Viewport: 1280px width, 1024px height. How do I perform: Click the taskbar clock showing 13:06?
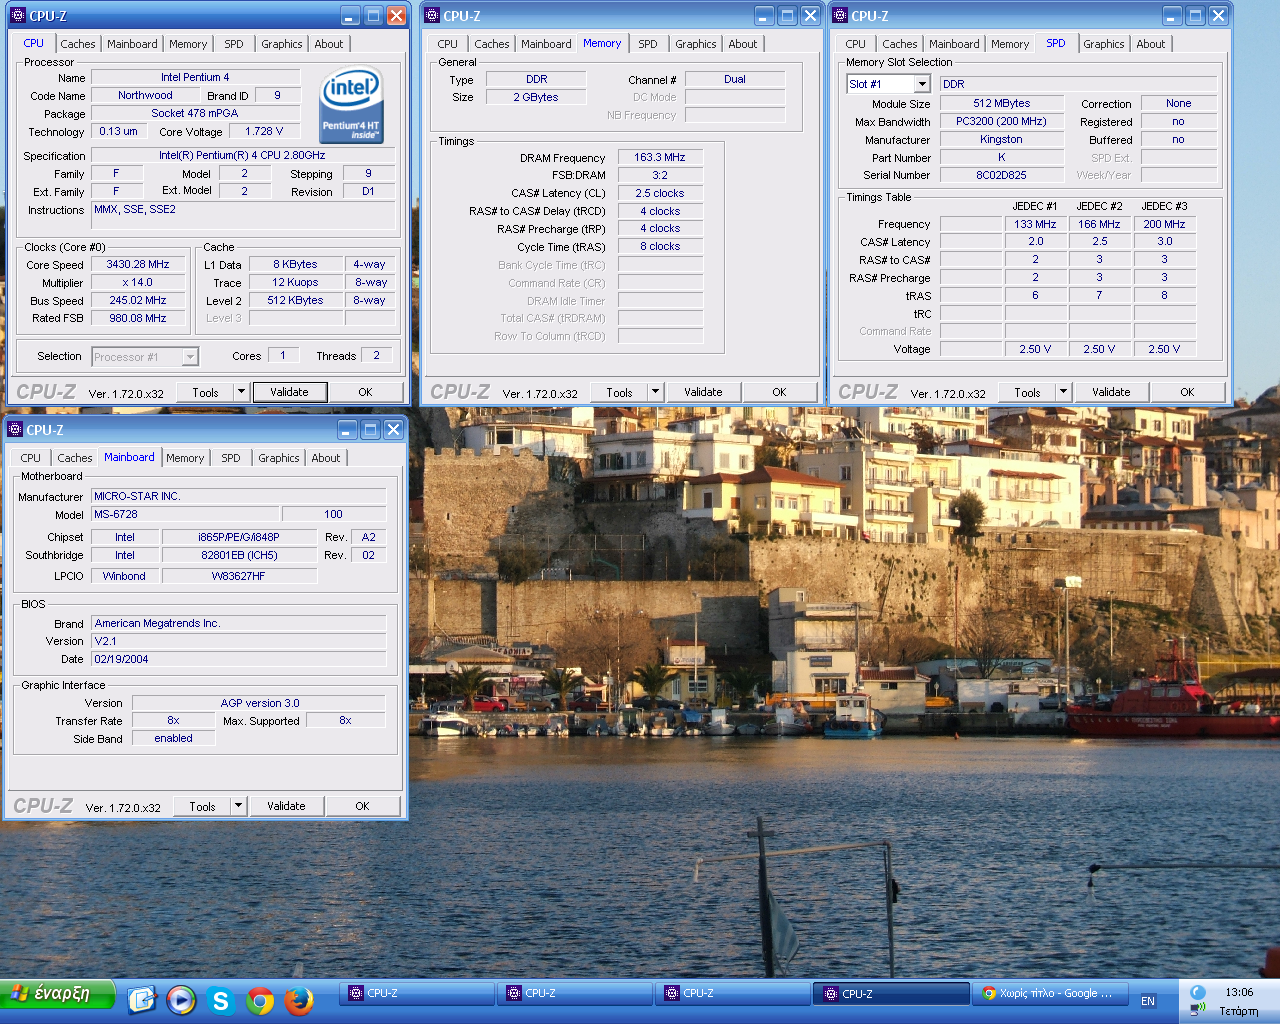(x=1239, y=992)
